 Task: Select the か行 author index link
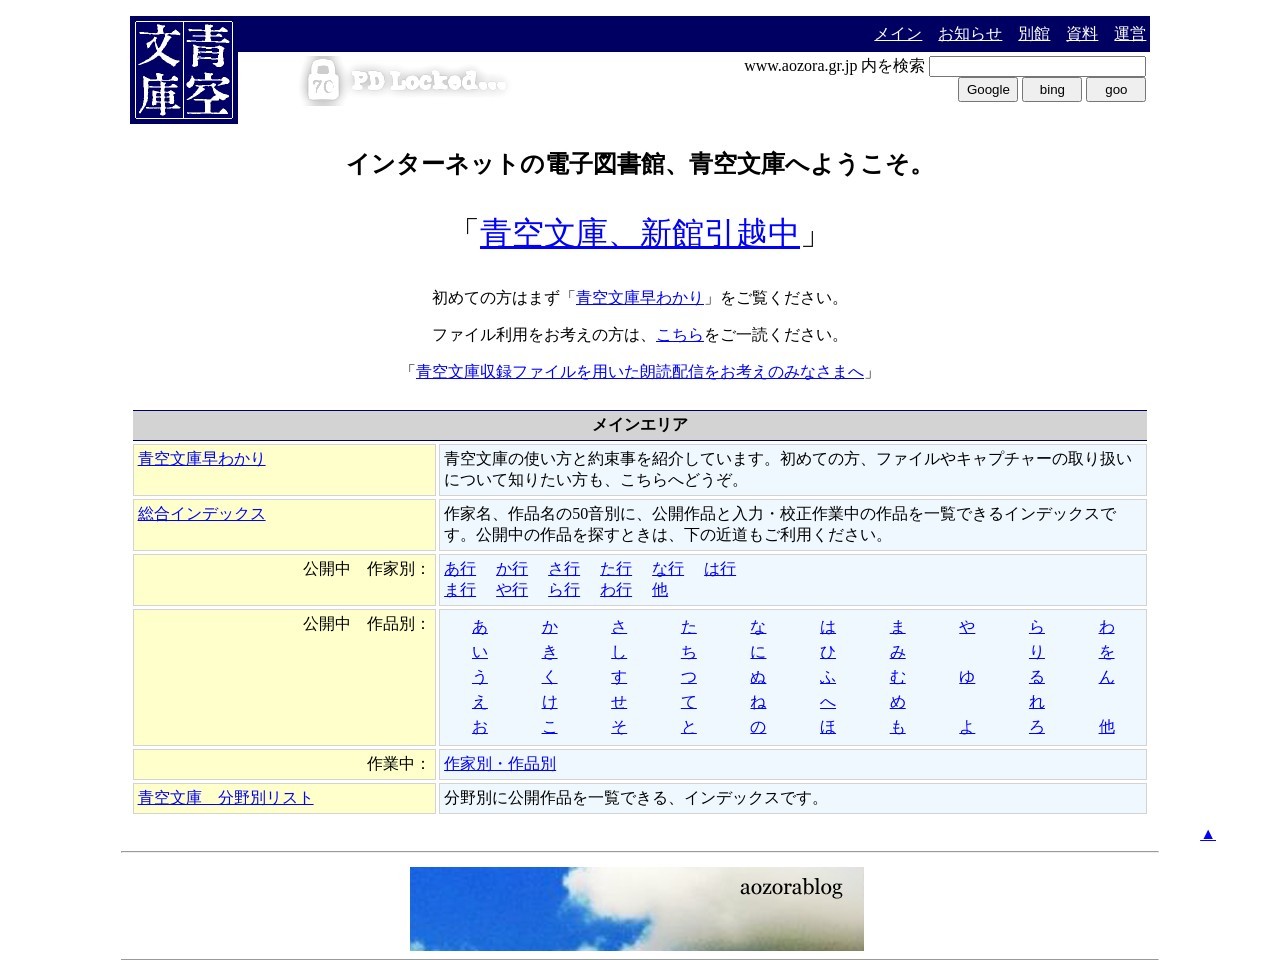coord(512,568)
